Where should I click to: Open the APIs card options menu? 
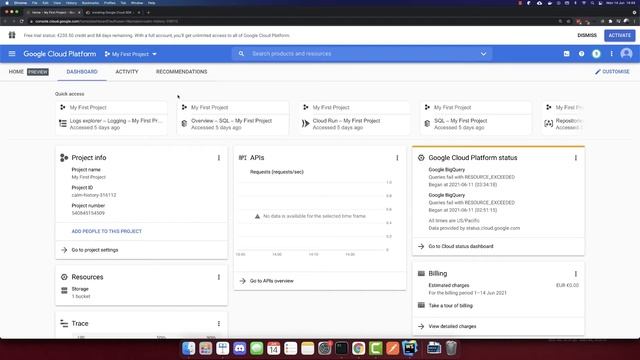397,158
